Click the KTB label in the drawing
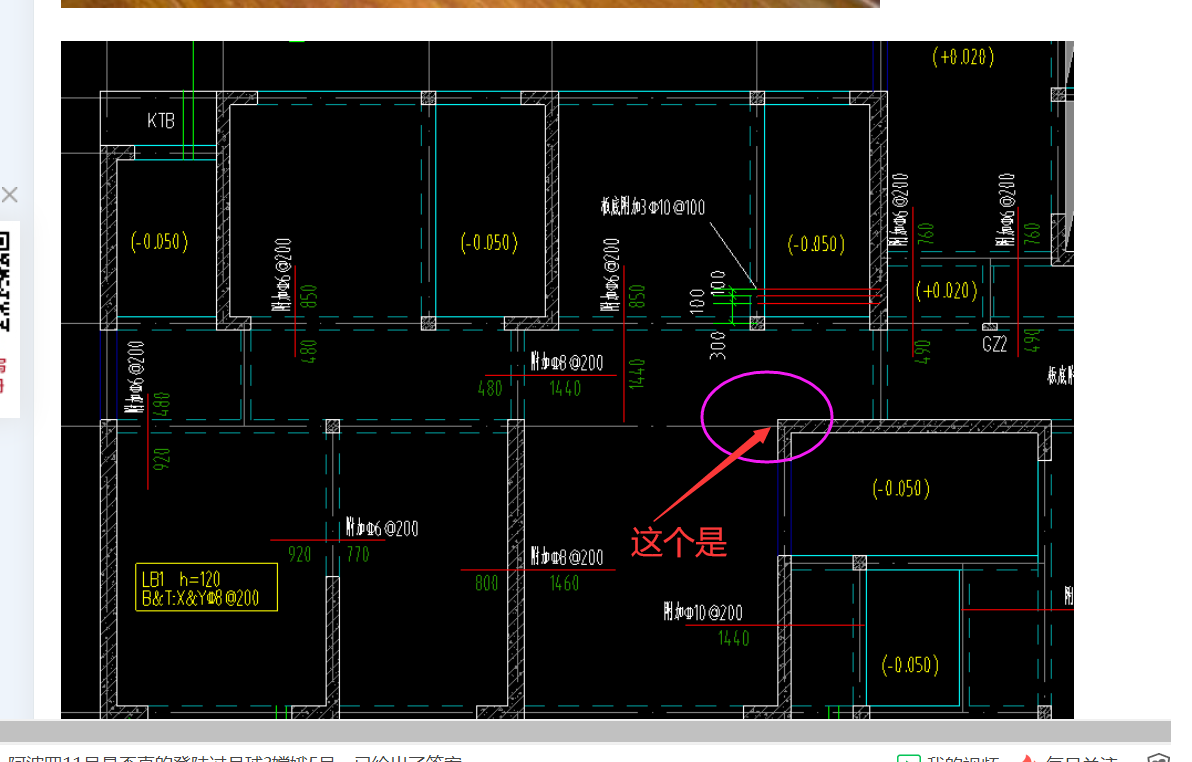Viewport: 1192px width, 762px height. pyautogui.click(x=161, y=121)
